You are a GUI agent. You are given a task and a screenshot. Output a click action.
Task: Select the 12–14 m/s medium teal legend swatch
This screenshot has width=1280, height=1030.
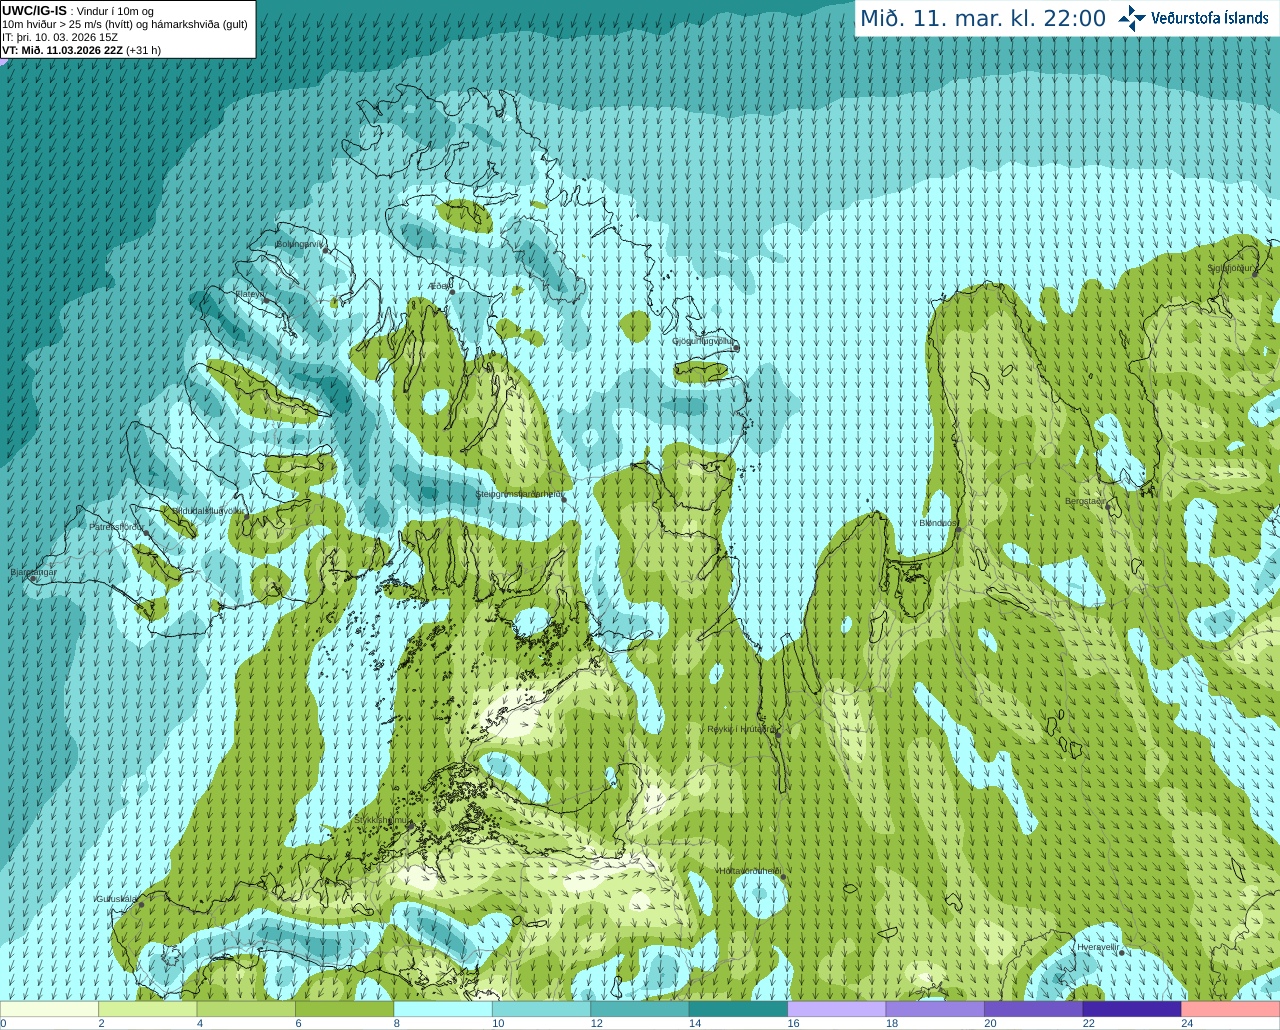tap(640, 1009)
